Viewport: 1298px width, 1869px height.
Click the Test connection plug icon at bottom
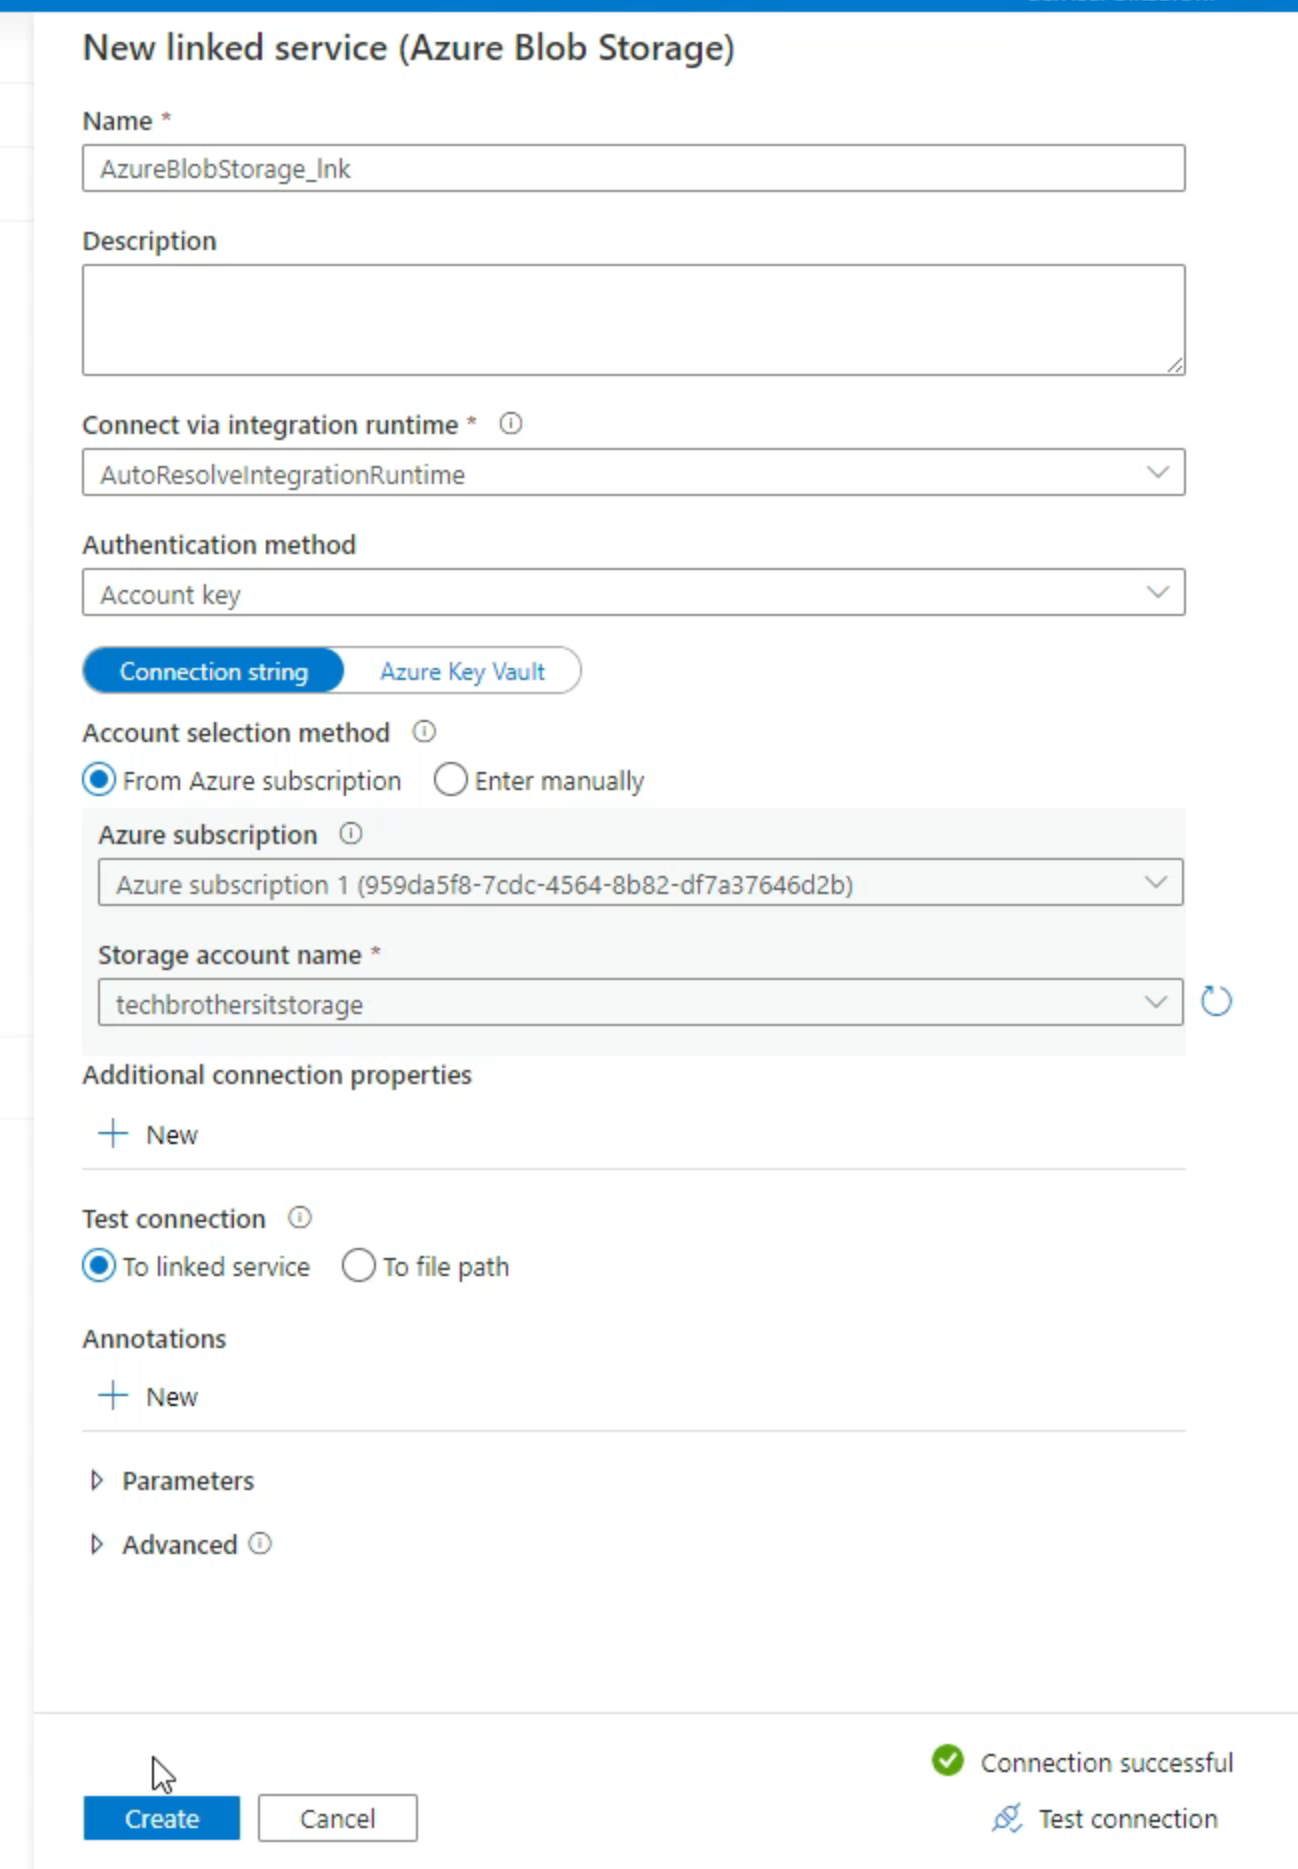coord(1007,1818)
